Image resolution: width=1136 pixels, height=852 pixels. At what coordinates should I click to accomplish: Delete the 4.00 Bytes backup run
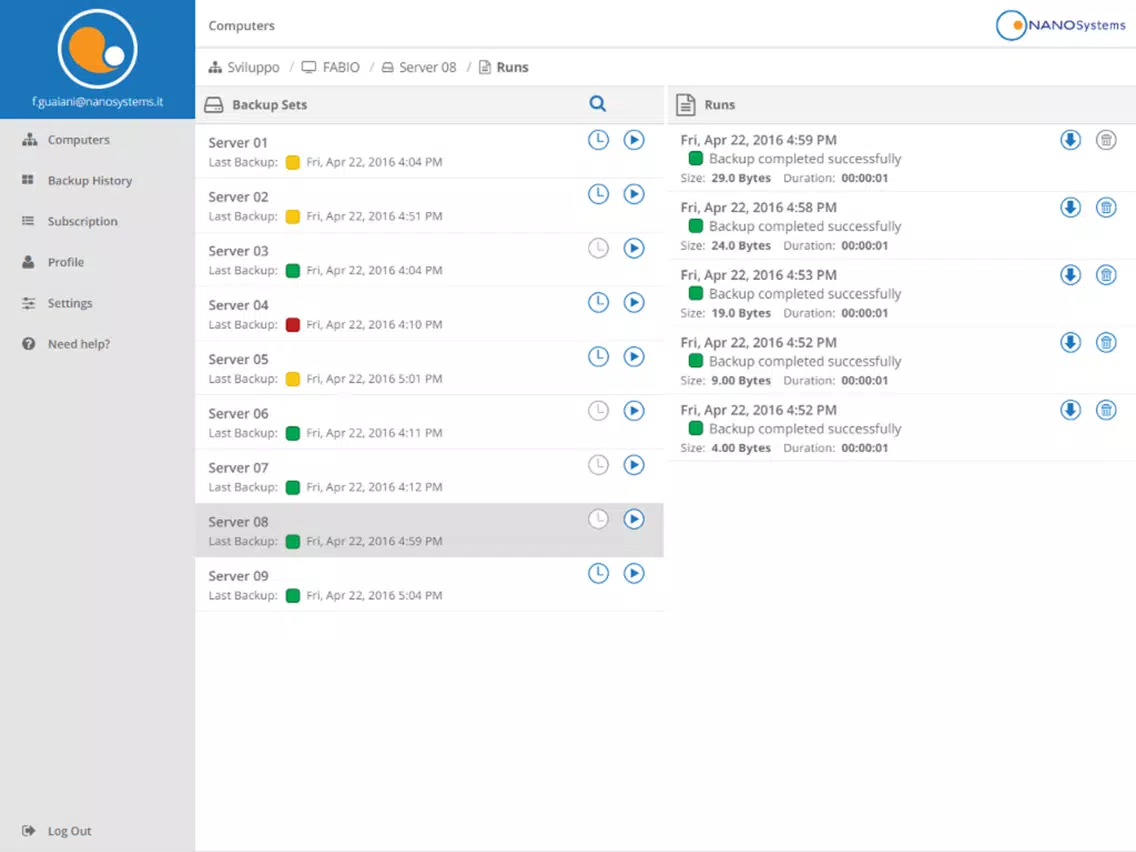point(1106,410)
